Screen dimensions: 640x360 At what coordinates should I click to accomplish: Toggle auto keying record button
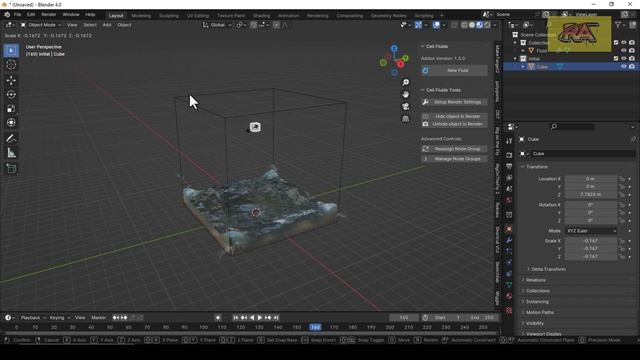click(218, 318)
